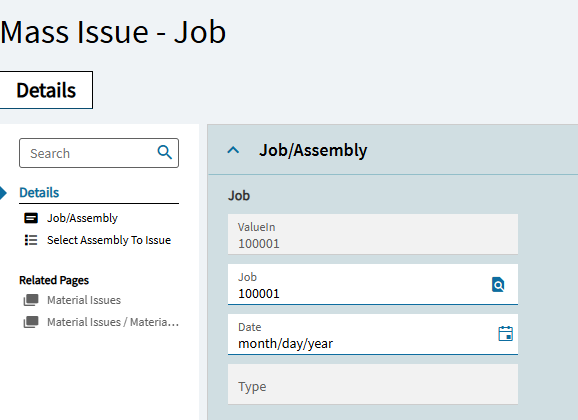Go to Job/Assembly in the navigation tree

pyautogui.click(x=82, y=218)
